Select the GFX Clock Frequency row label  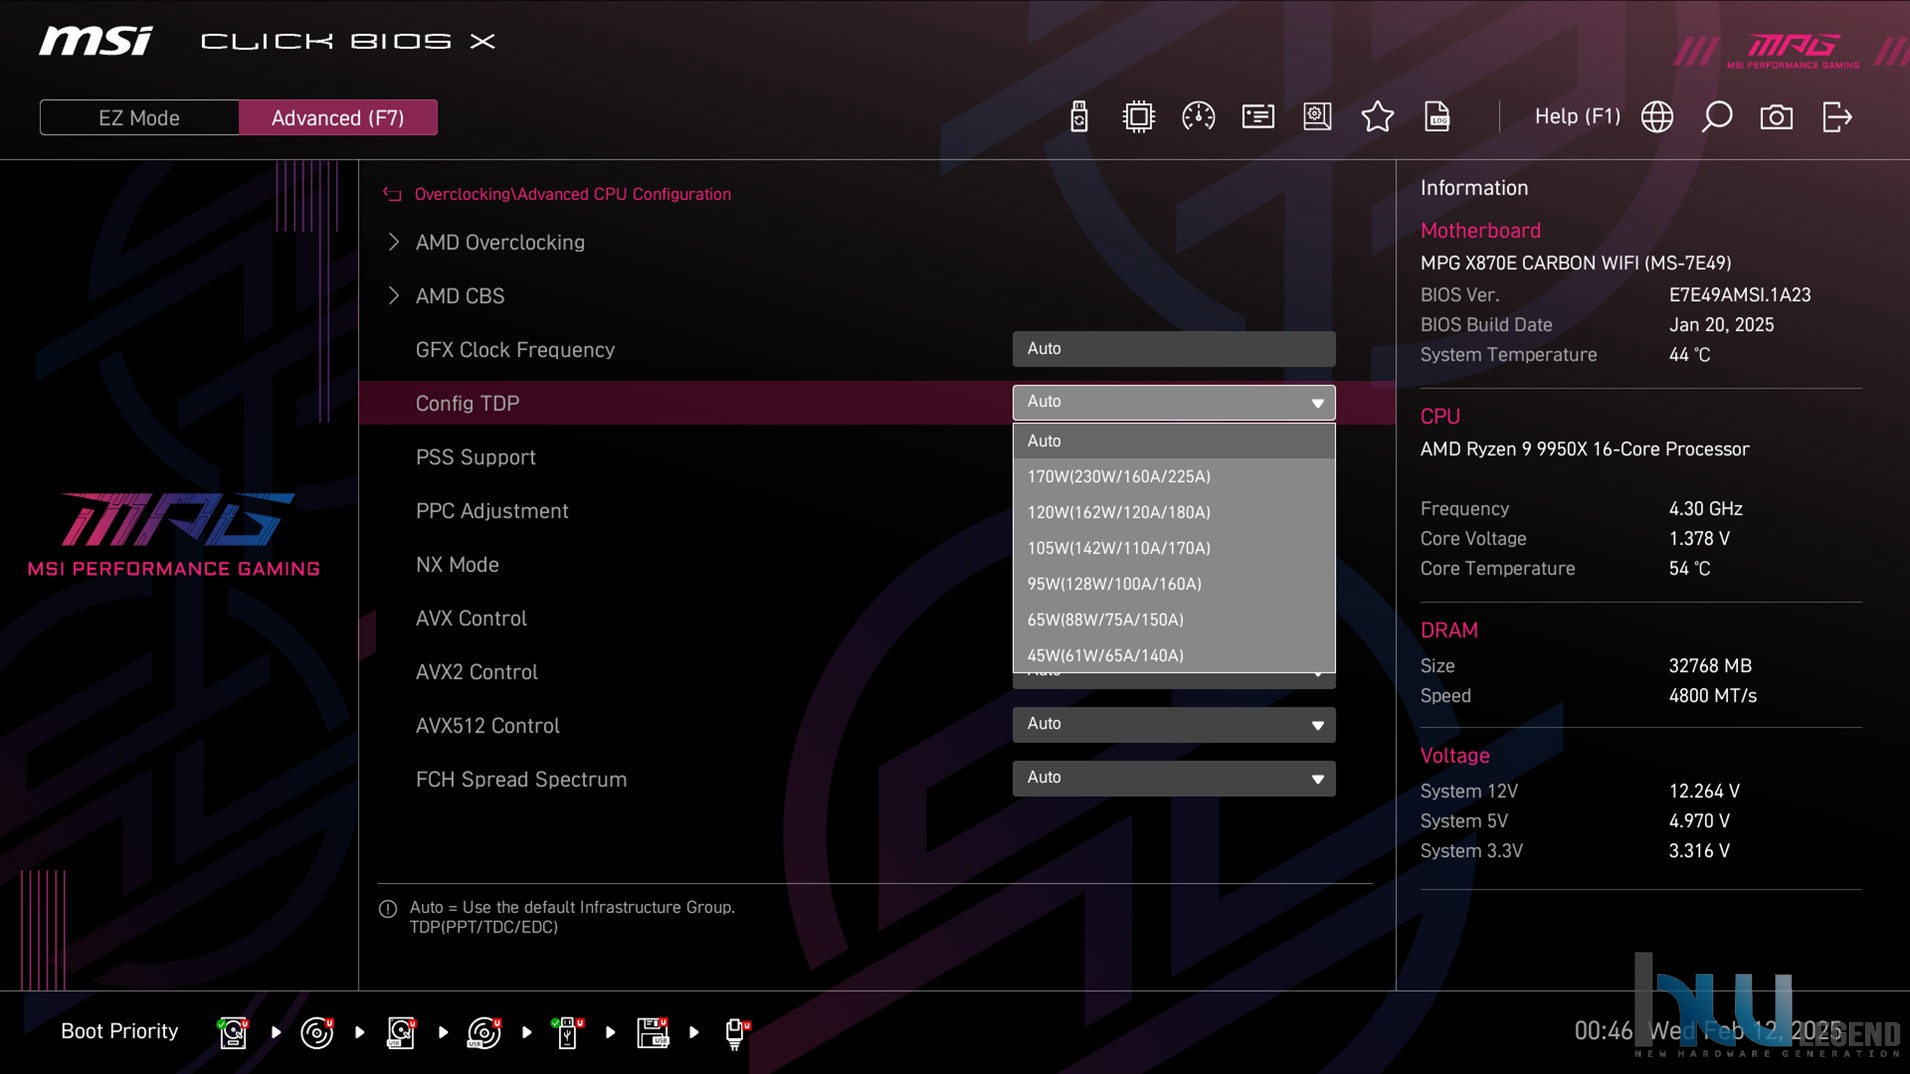coord(515,350)
